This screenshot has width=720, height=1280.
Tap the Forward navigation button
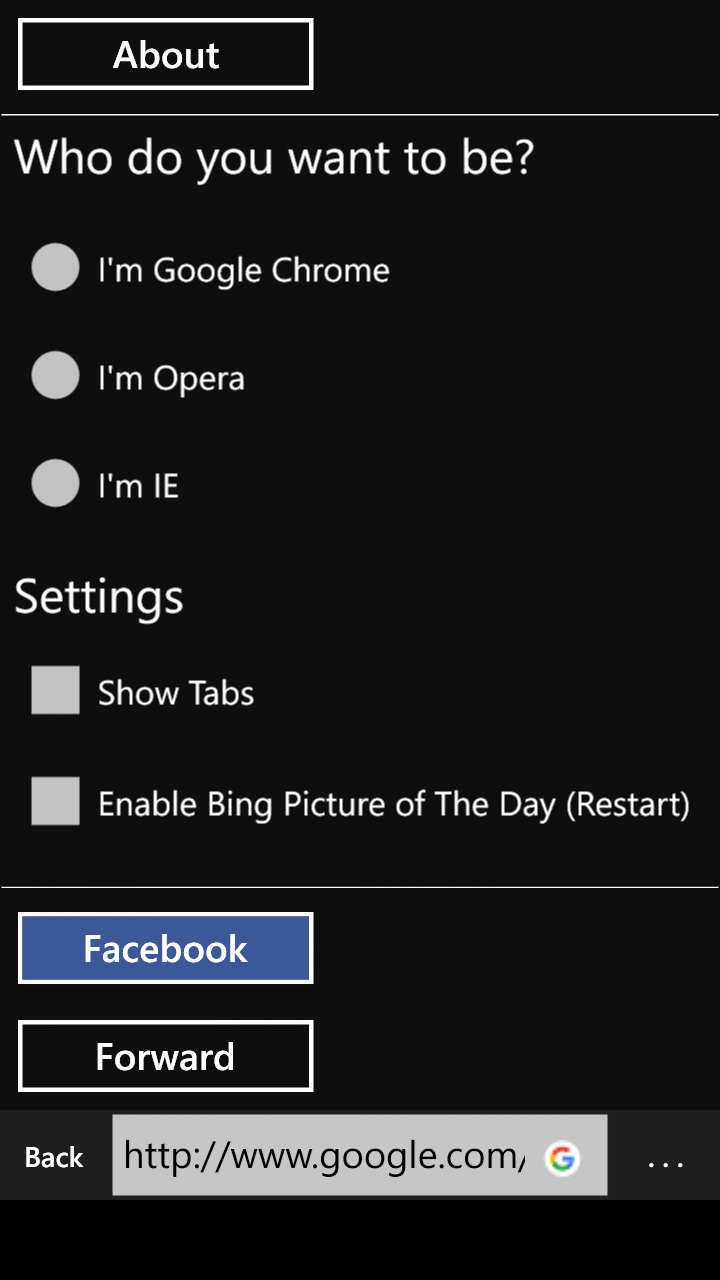166,1056
